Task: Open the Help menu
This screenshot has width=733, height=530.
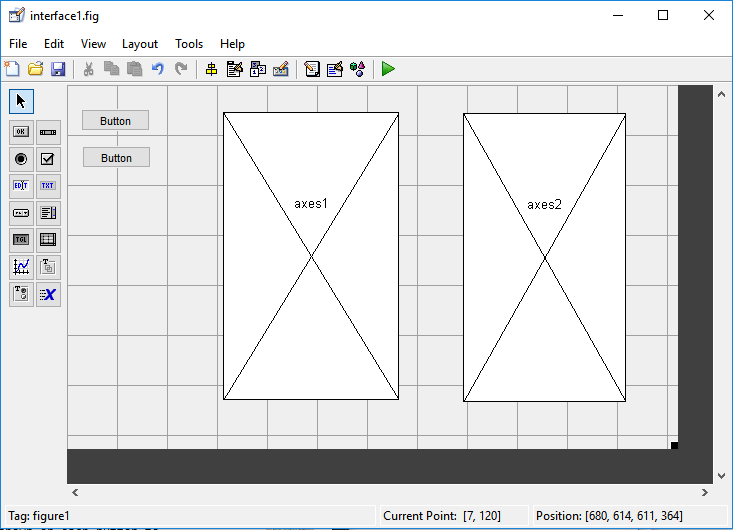Action: coord(232,44)
